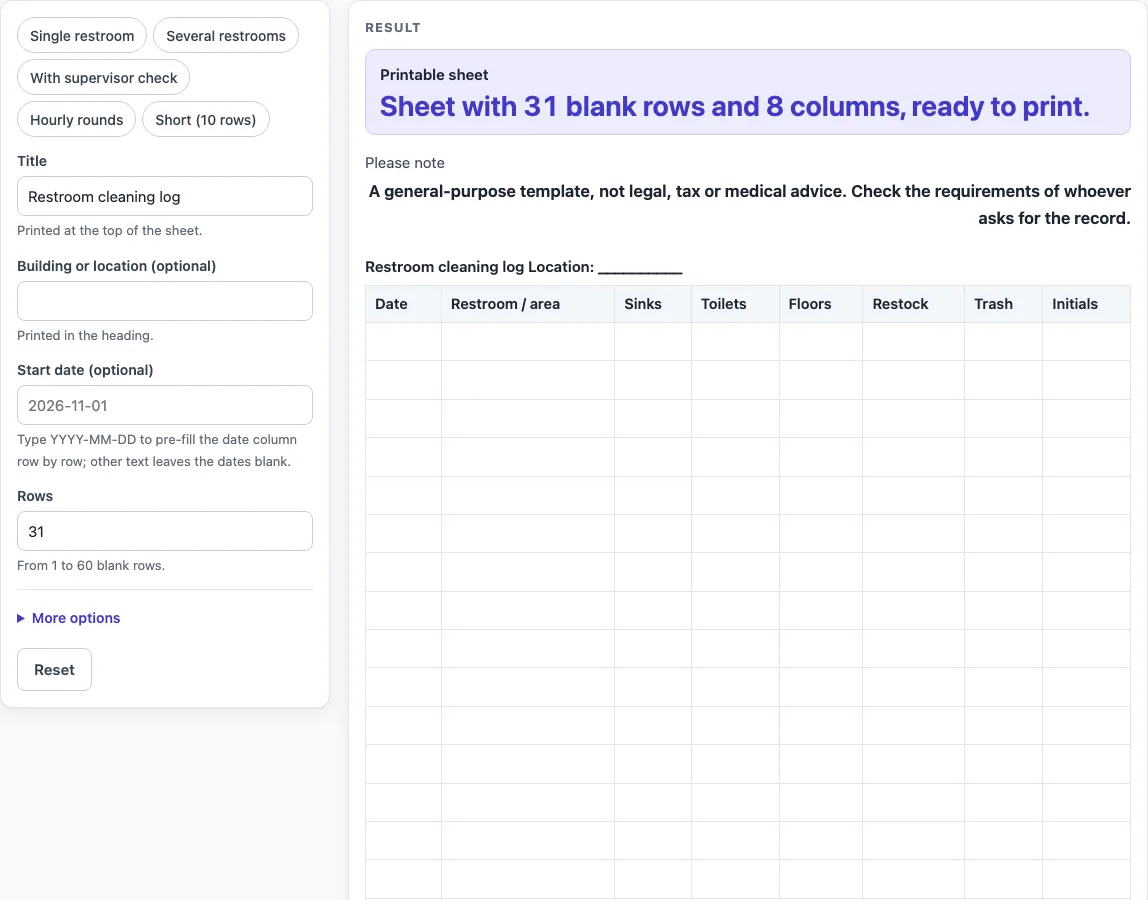Apply the With supervisor check preset
1148x900 pixels.
tap(103, 78)
